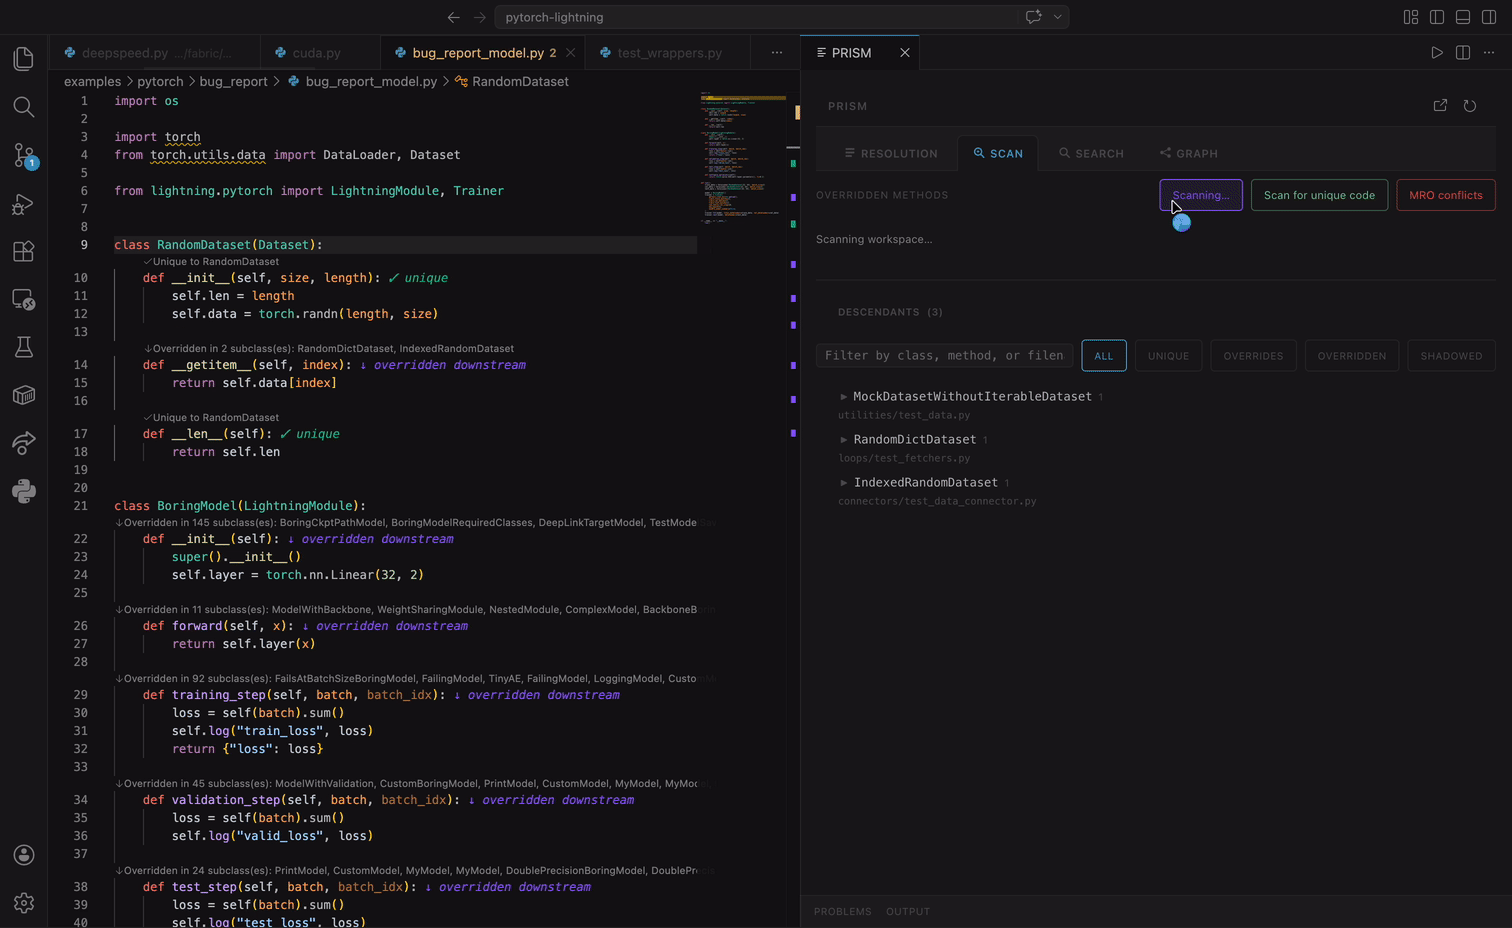
Task: Open dropdown chevron next to Copilot icon
Action: (x=1057, y=17)
